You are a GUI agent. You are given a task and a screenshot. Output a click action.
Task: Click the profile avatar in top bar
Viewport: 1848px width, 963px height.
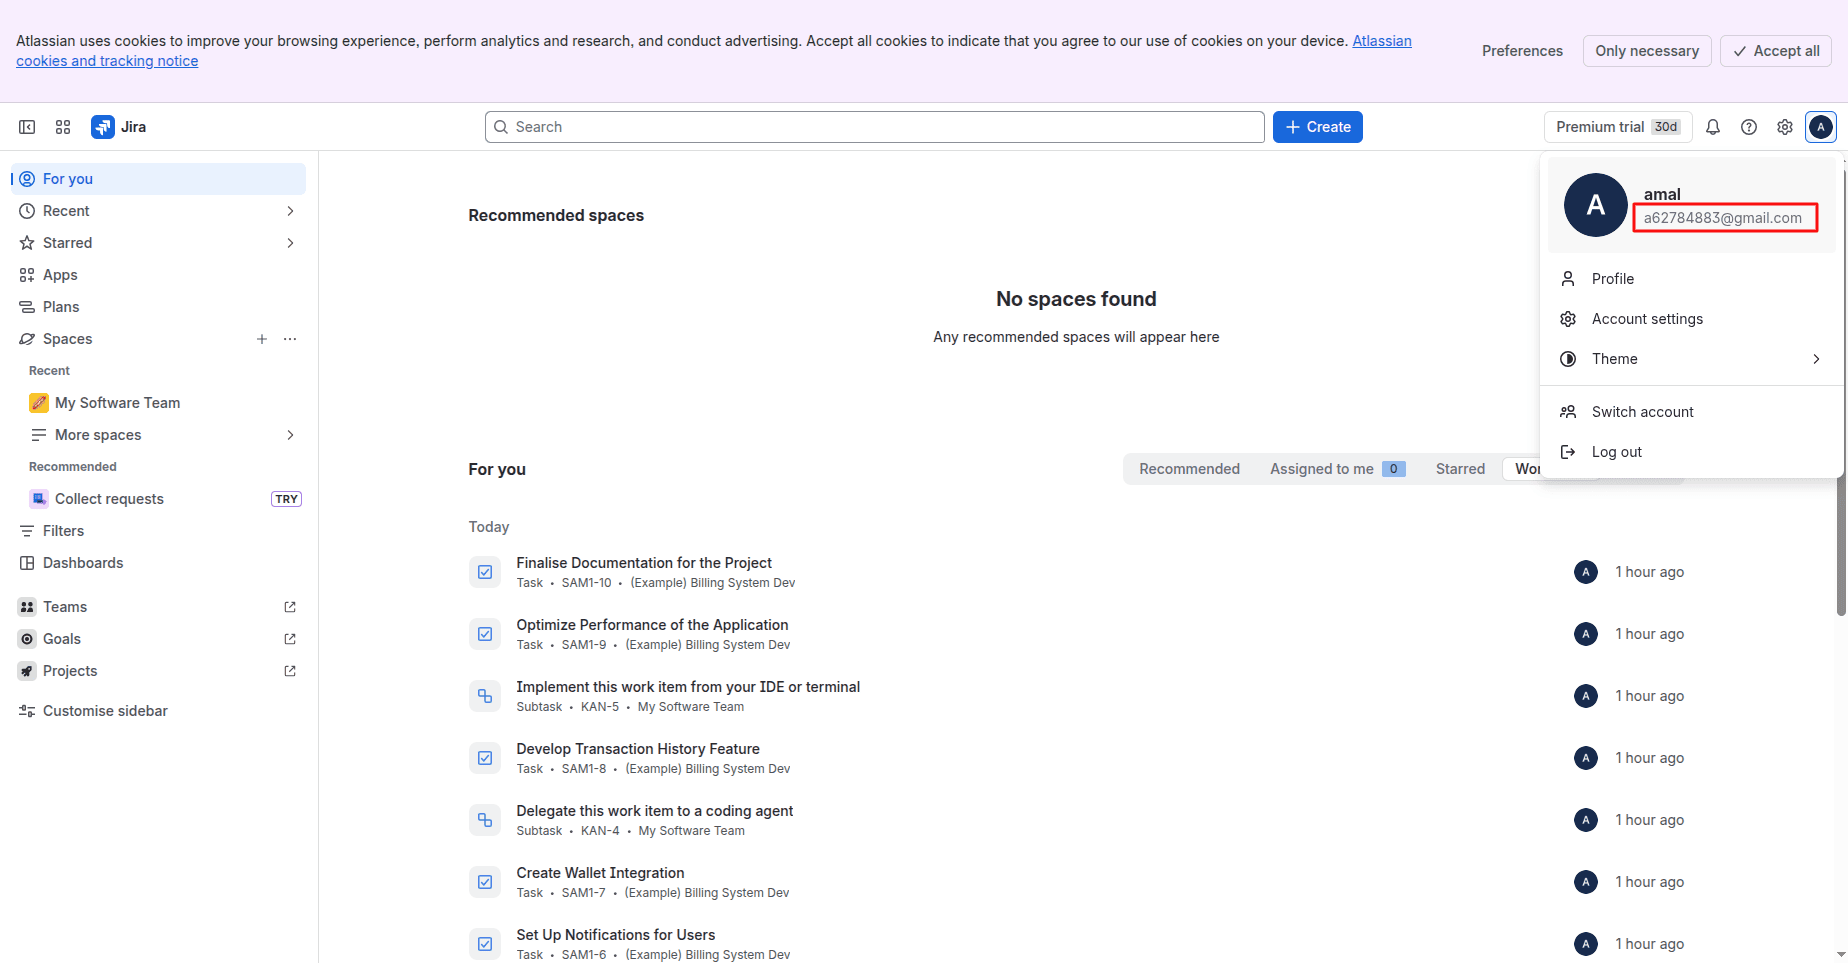tap(1821, 127)
